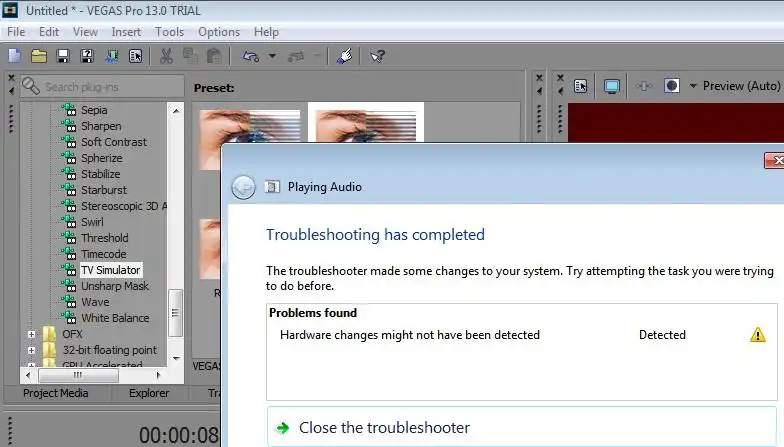
Task: Select the Starburst effect
Action: [104, 190]
